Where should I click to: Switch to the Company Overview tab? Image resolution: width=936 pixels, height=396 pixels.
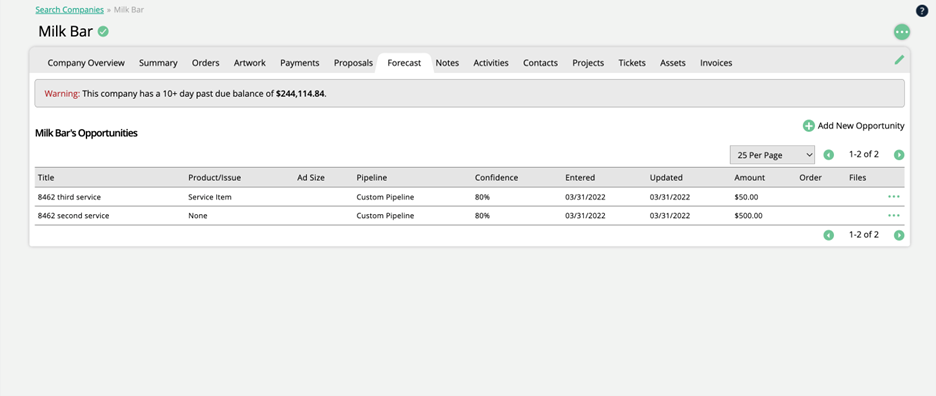(x=86, y=63)
